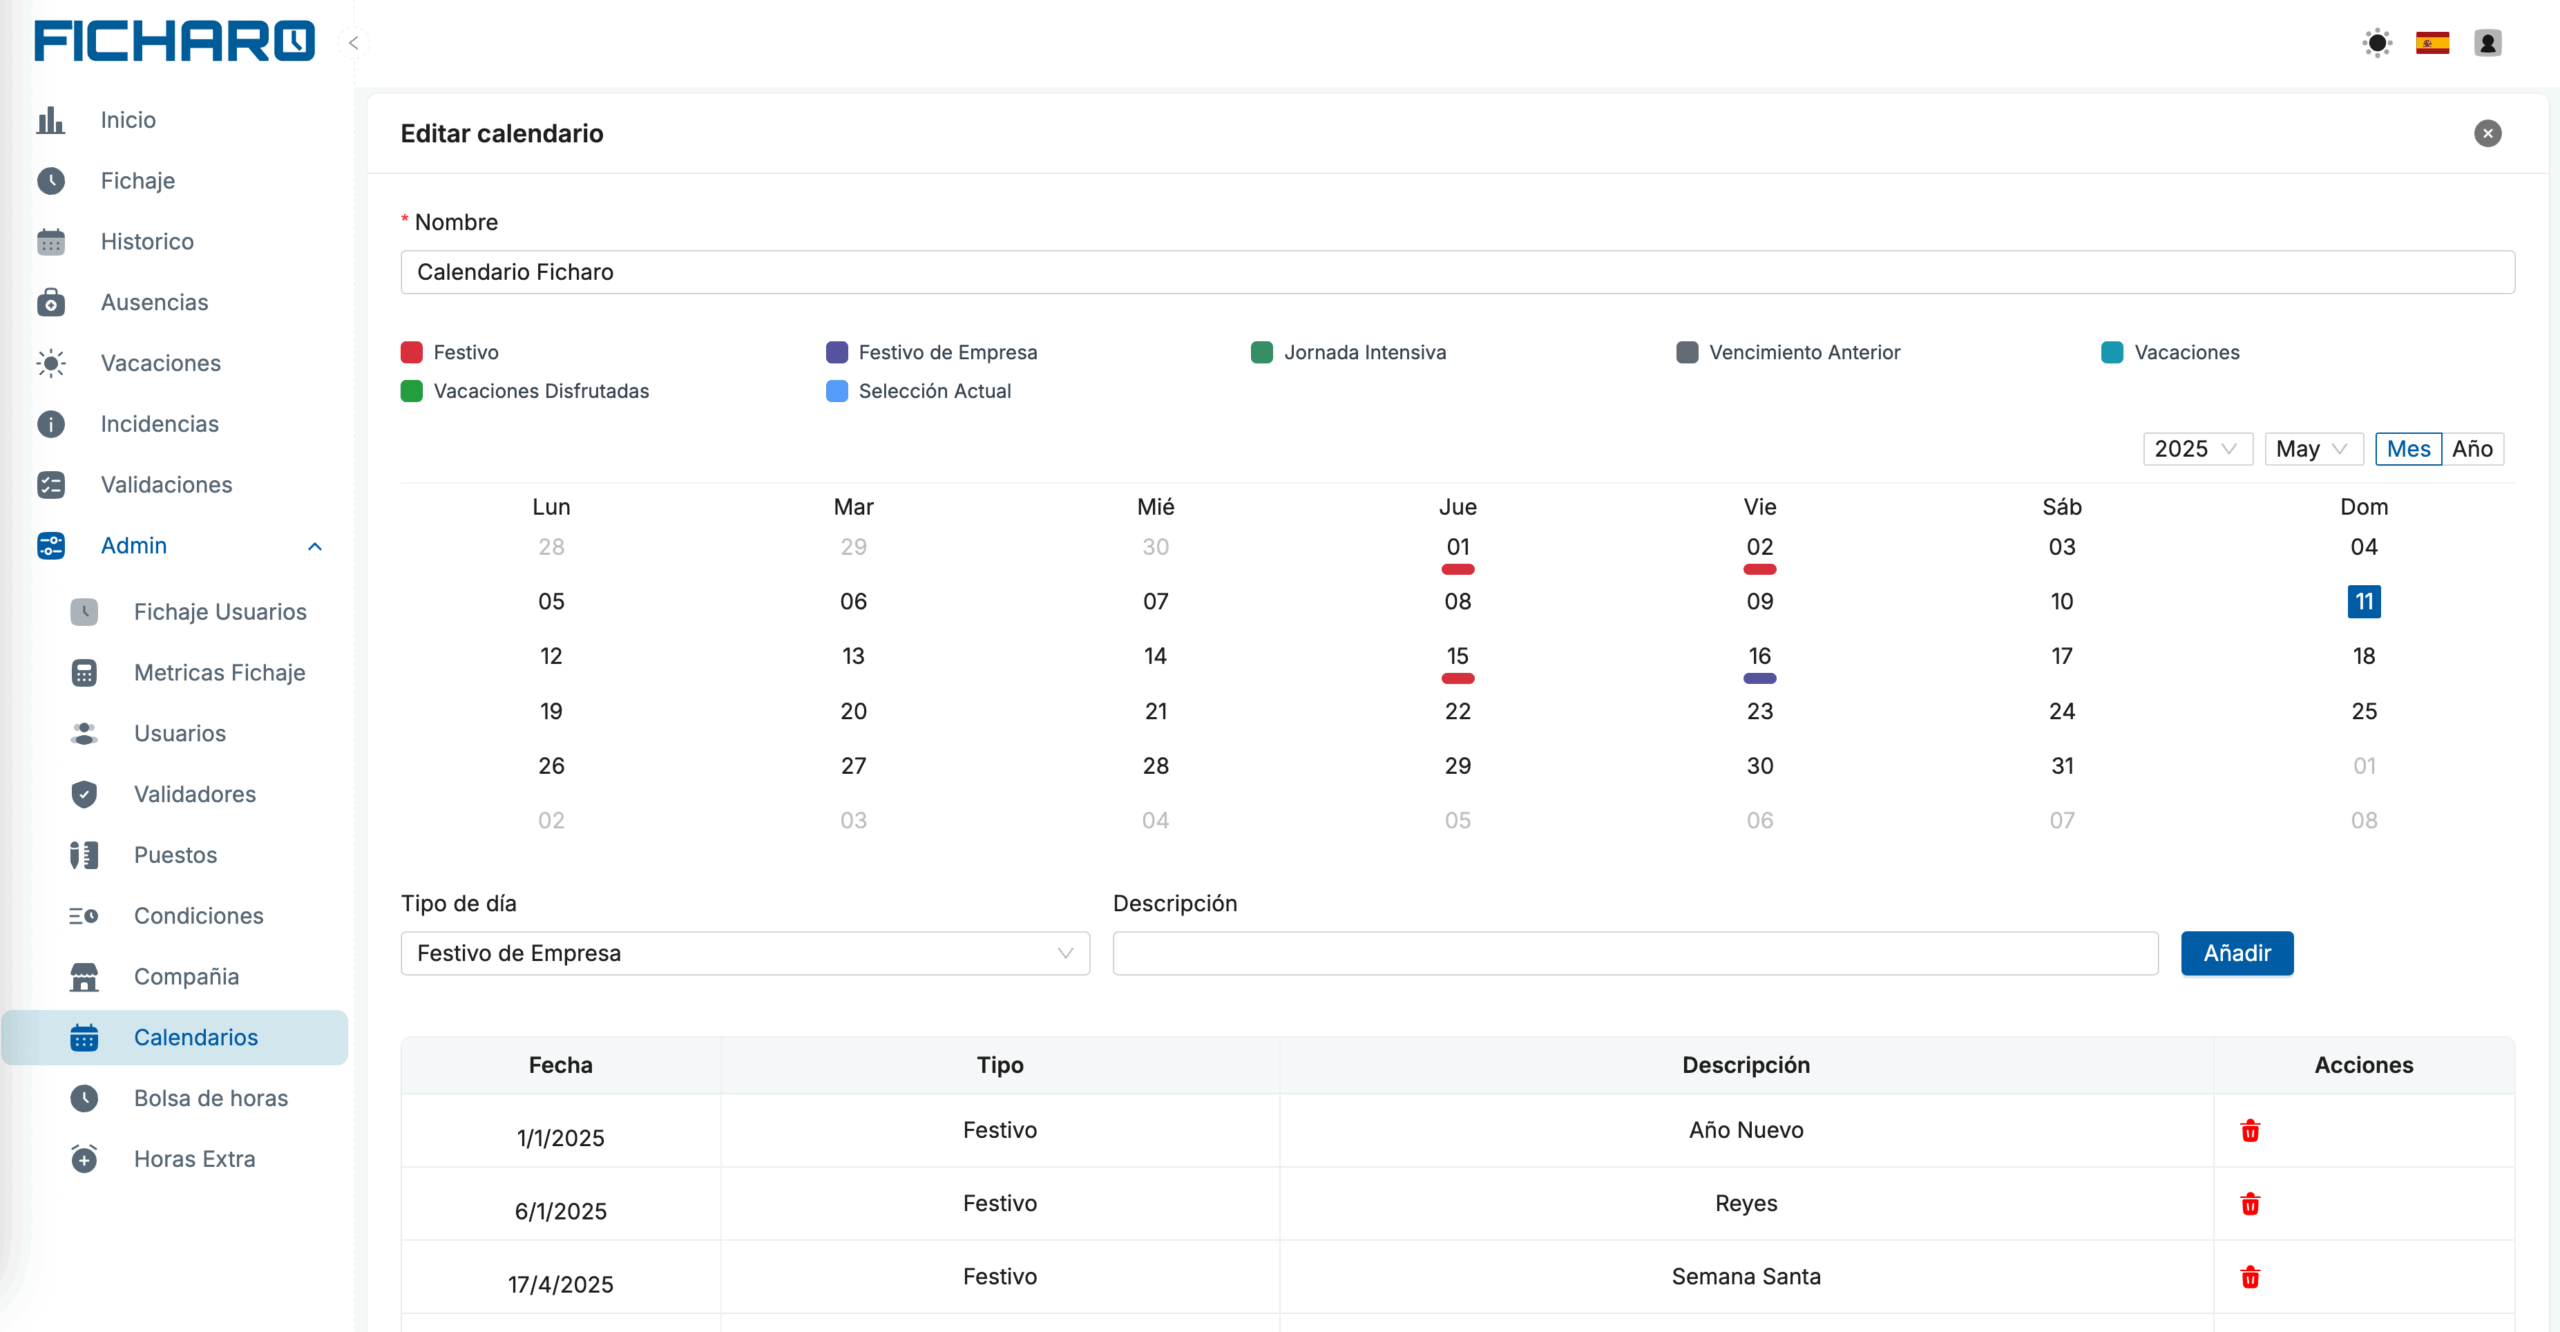2560x1332 pixels.
Task: Delete the Año Nuevo holiday row
Action: pyautogui.click(x=2250, y=1130)
